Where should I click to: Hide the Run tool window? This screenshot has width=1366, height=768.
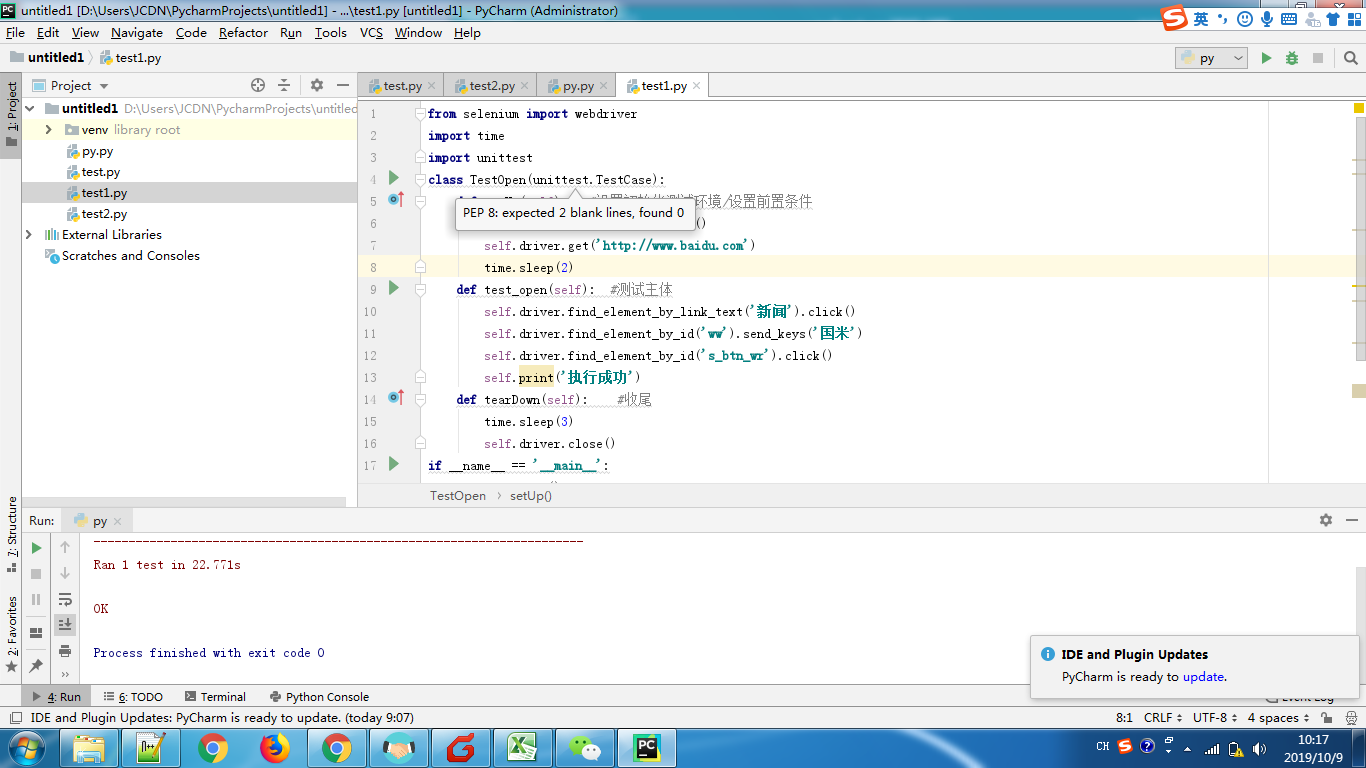click(1351, 520)
